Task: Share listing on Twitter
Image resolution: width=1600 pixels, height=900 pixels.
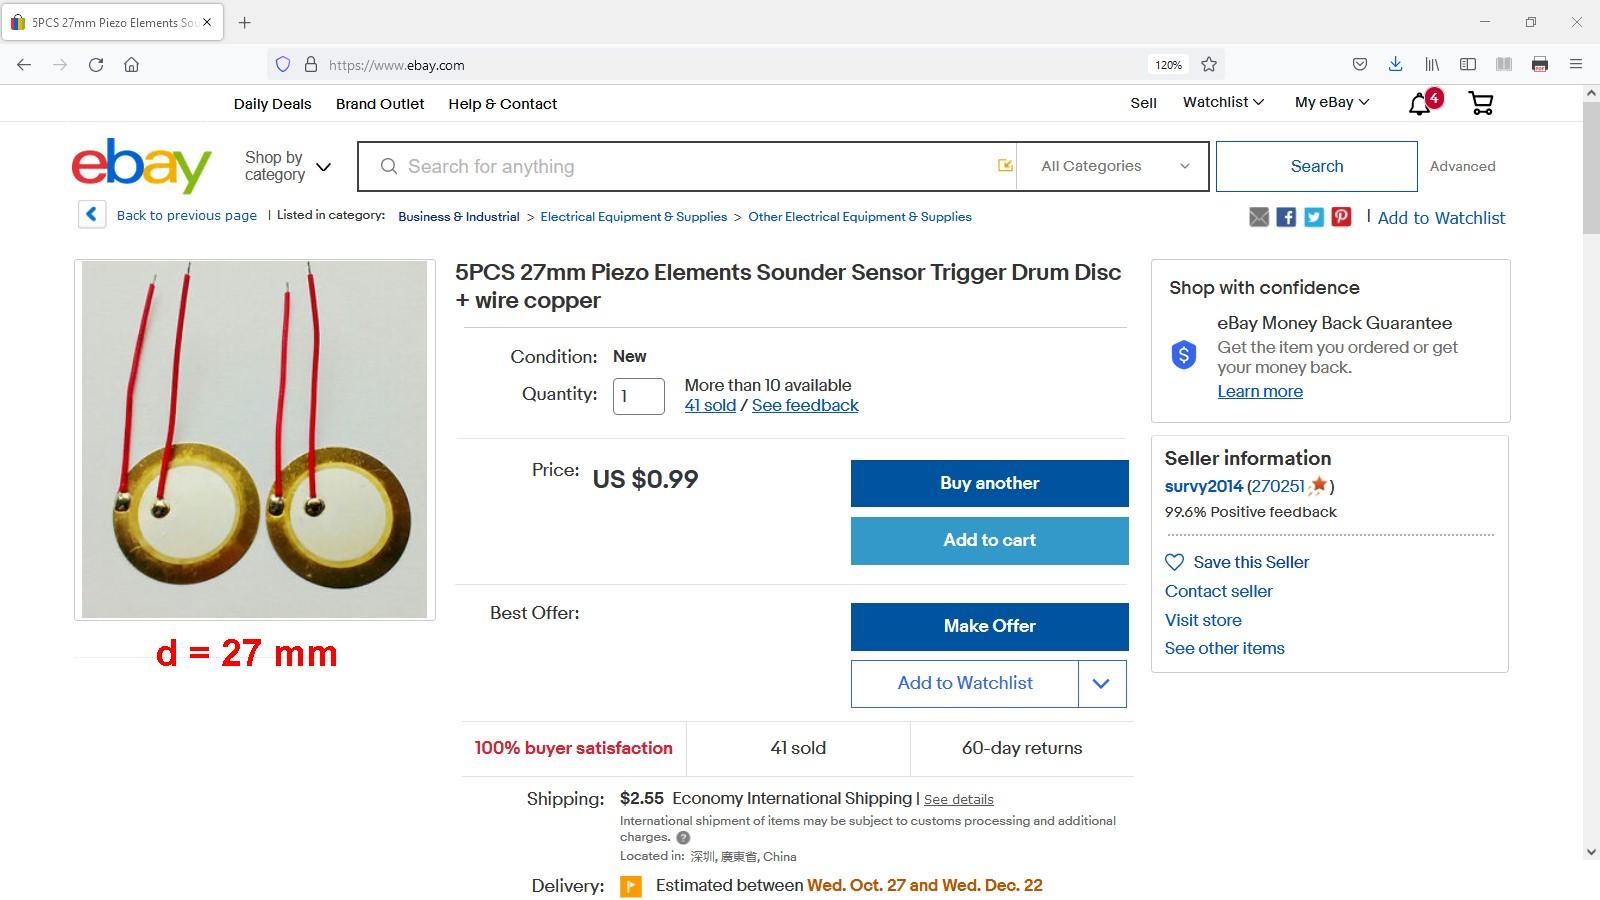Action: [x=1314, y=217]
